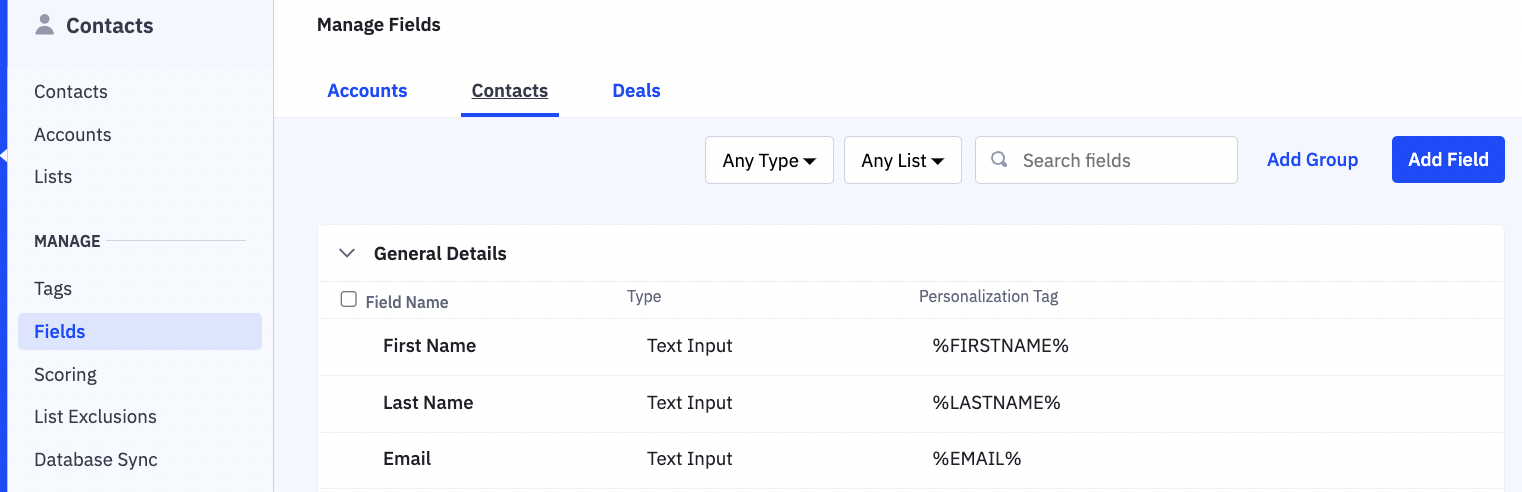Select the Contacts tab in Manage Fields
This screenshot has height=492, width=1522.
pos(509,91)
